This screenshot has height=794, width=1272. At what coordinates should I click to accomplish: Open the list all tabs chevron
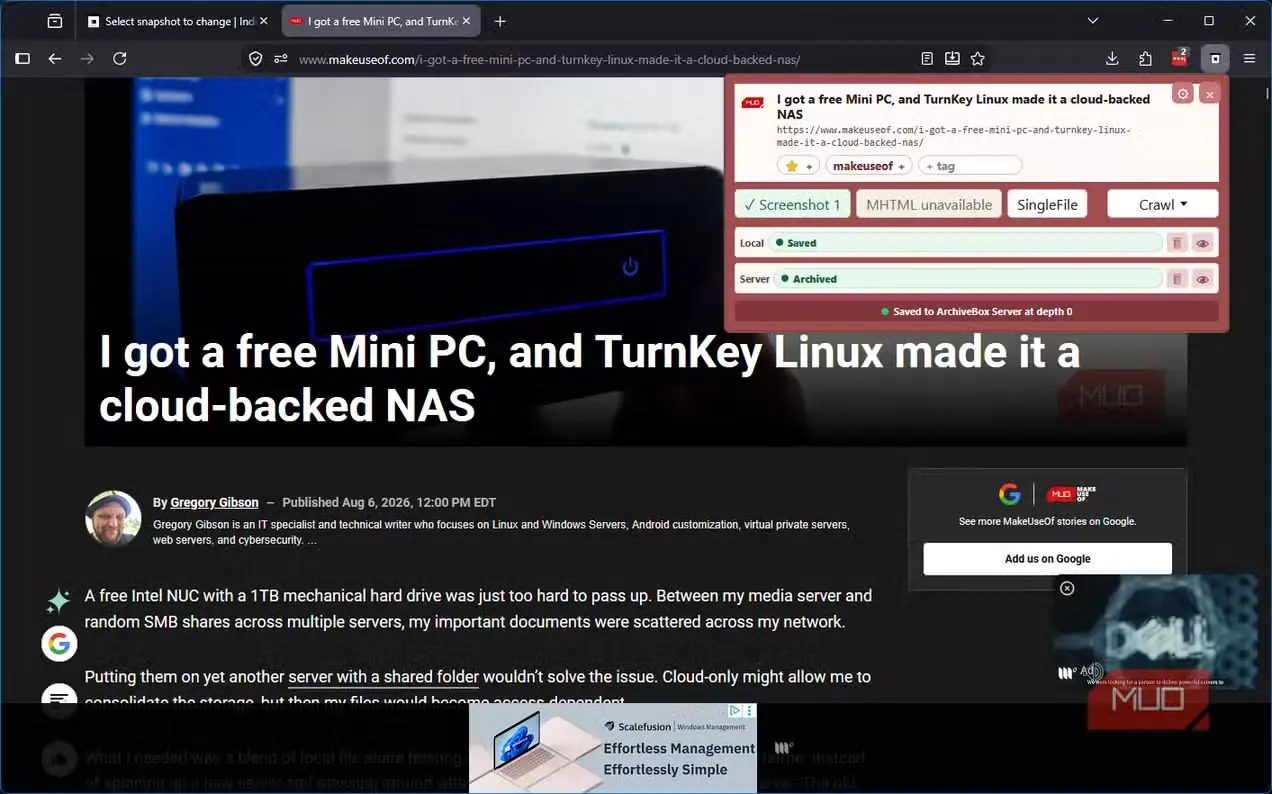tap(1093, 21)
